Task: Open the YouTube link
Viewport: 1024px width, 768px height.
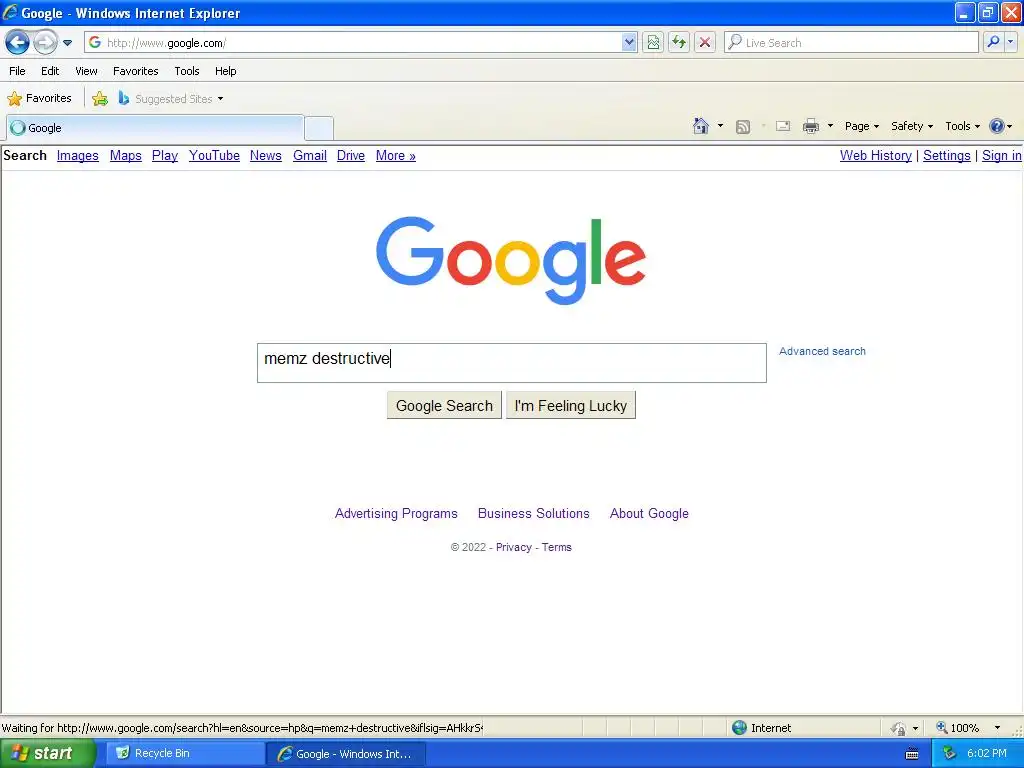Action: click(214, 155)
